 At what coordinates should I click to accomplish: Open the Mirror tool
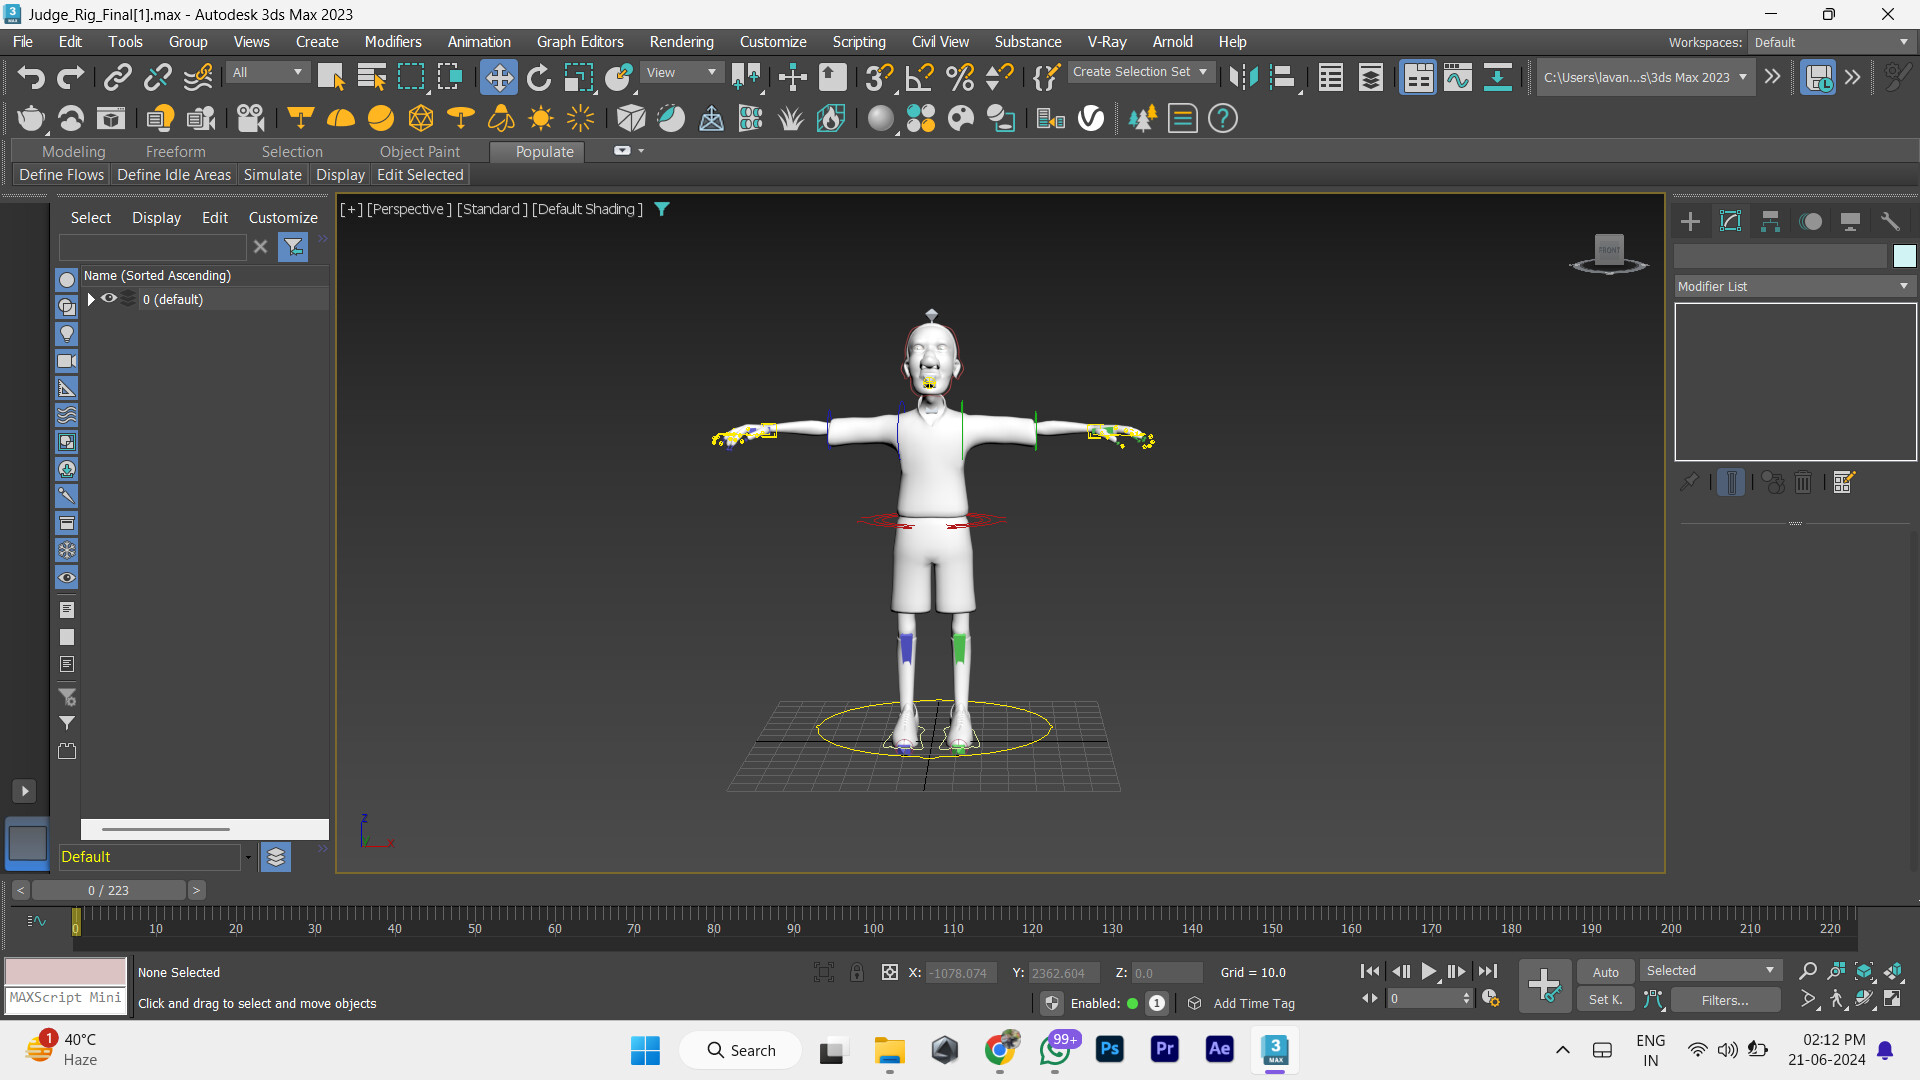(1243, 77)
